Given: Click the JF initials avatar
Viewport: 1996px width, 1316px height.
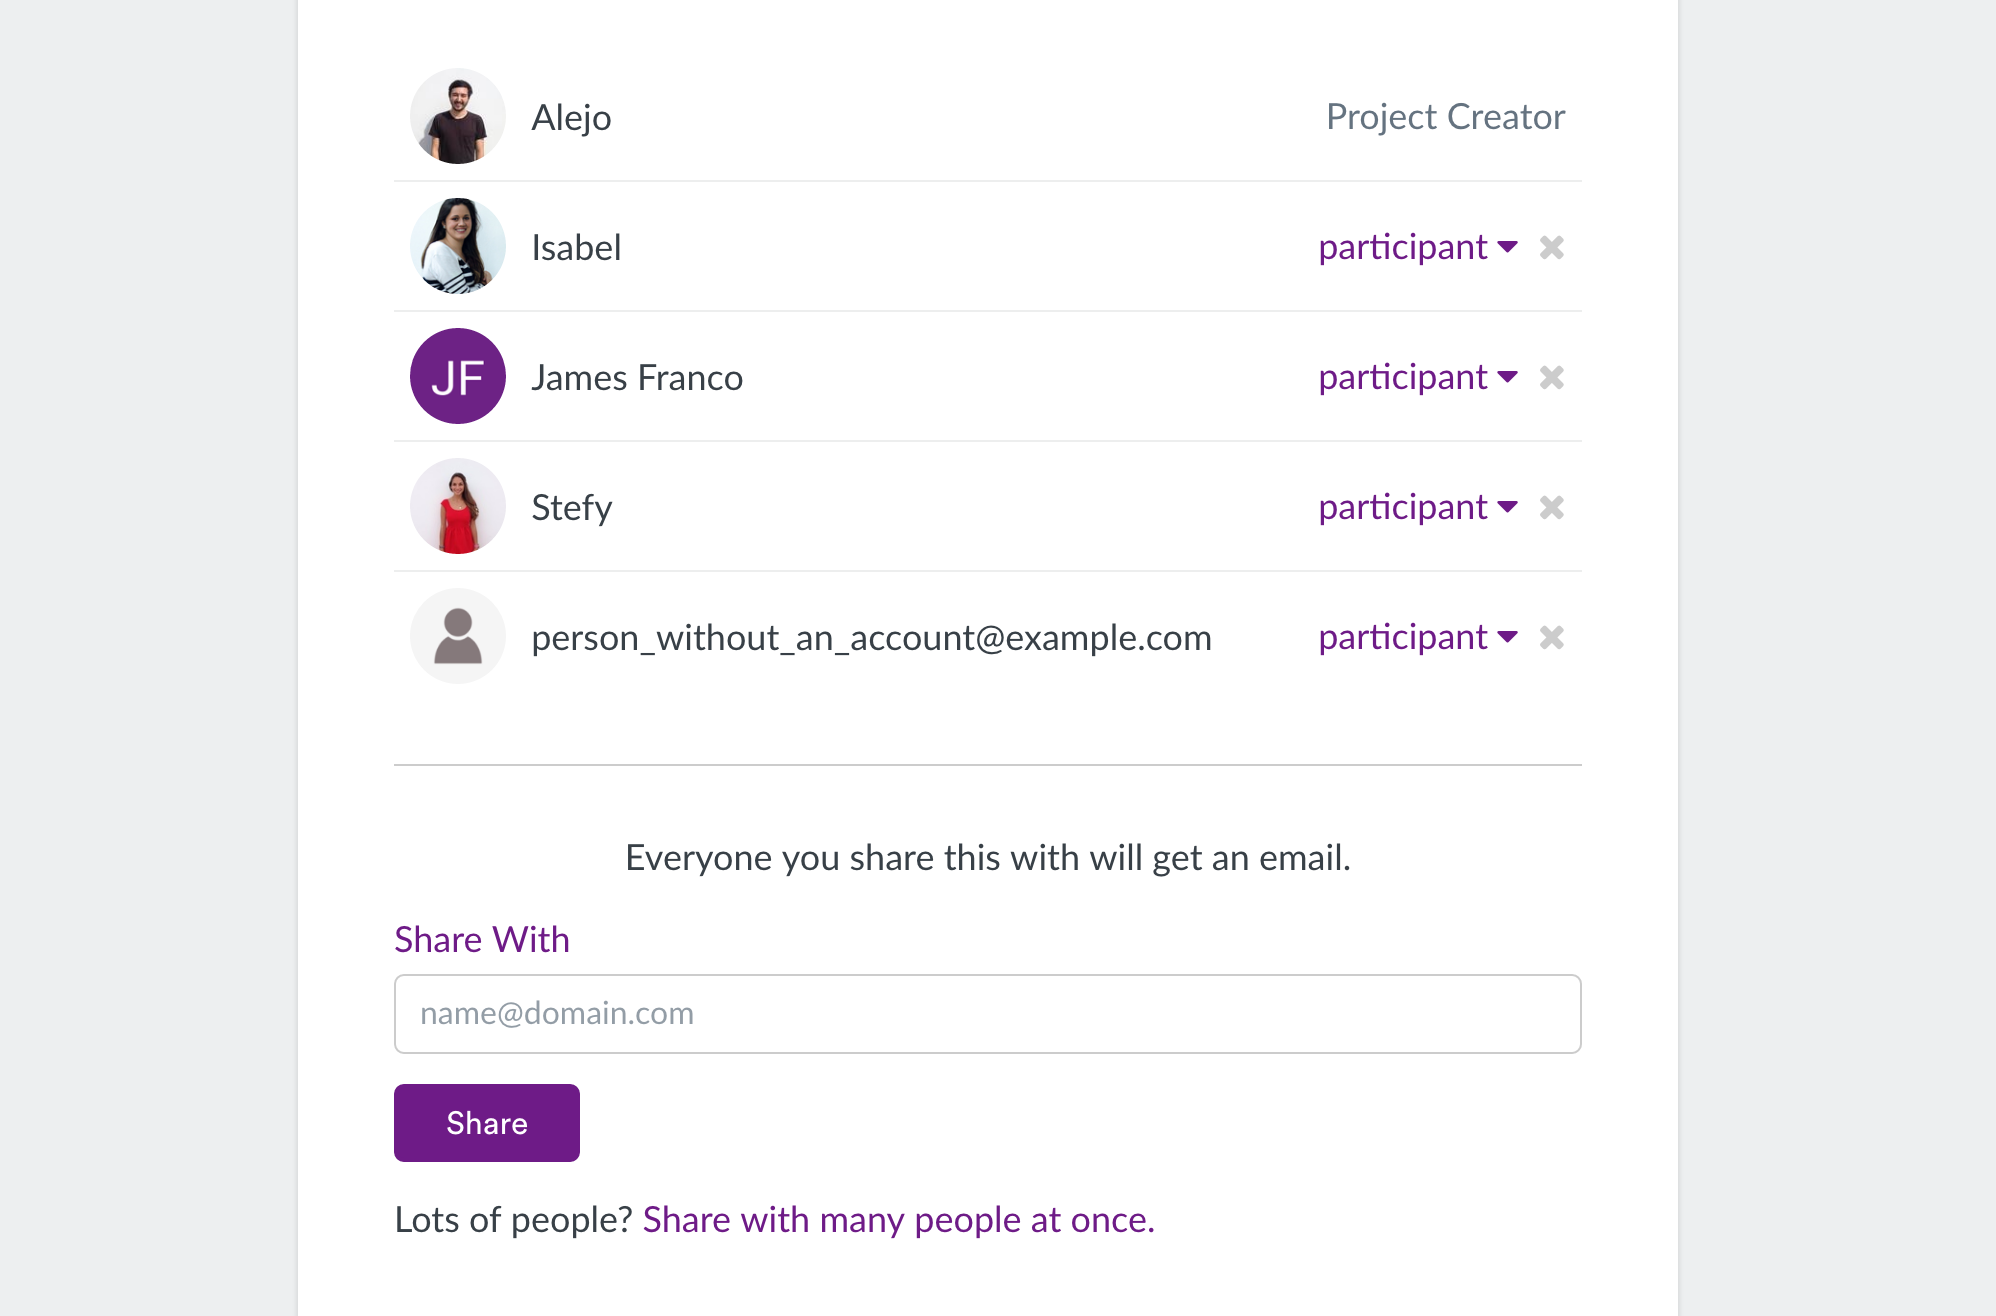Looking at the screenshot, I should 458,376.
